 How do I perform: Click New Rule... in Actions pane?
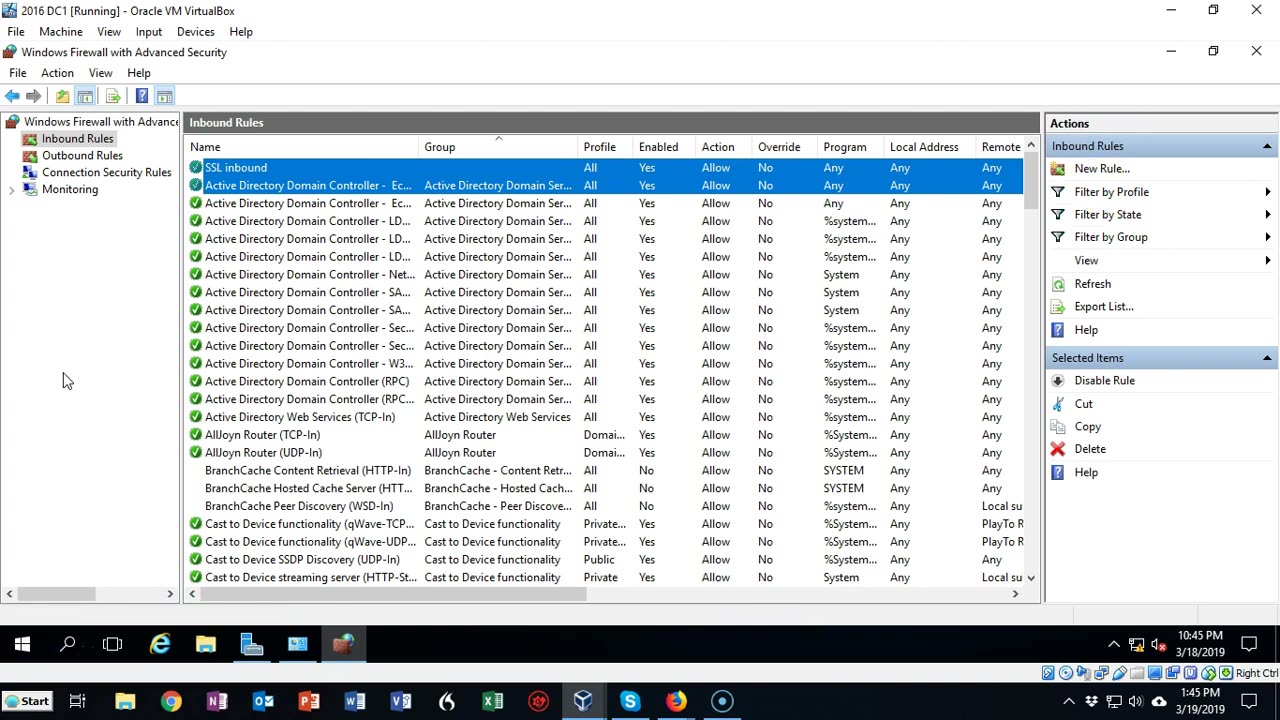[1102, 169]
